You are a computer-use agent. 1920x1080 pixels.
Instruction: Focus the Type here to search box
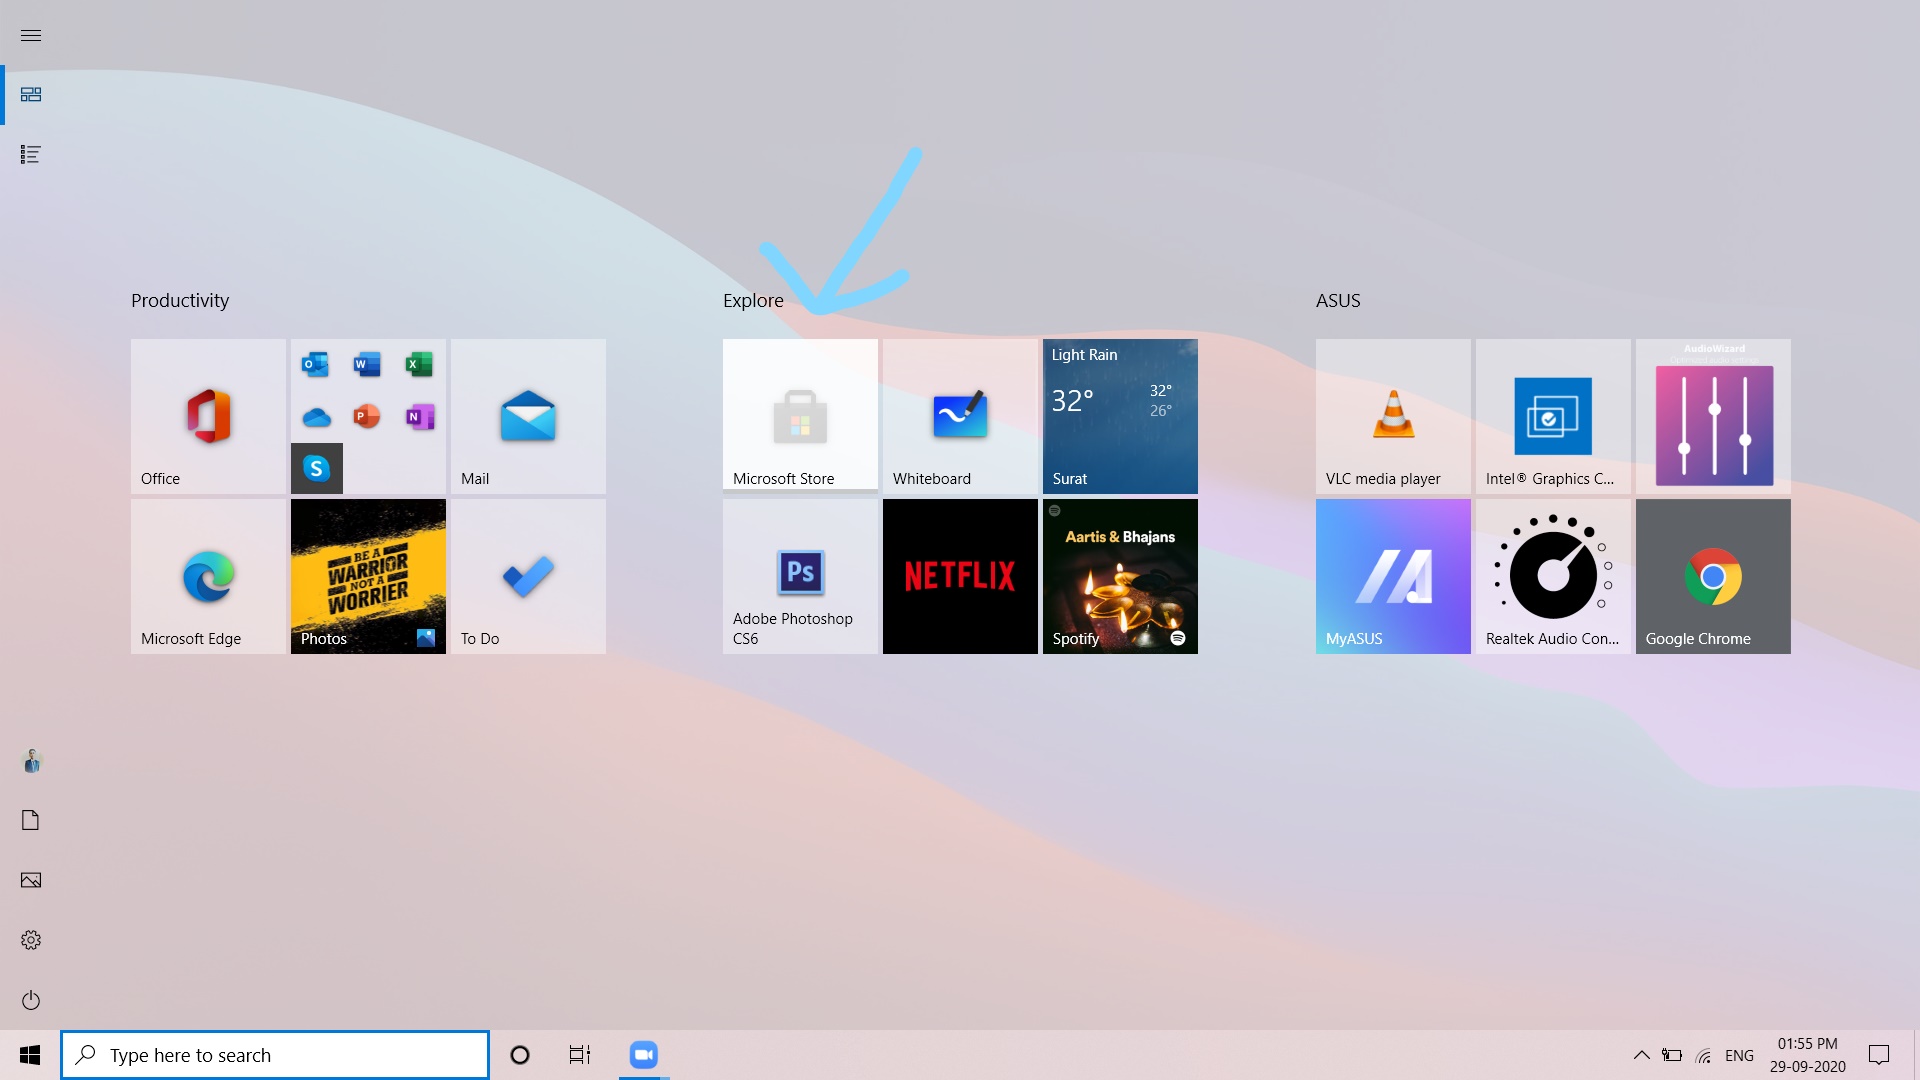[x=275, y=1055]
